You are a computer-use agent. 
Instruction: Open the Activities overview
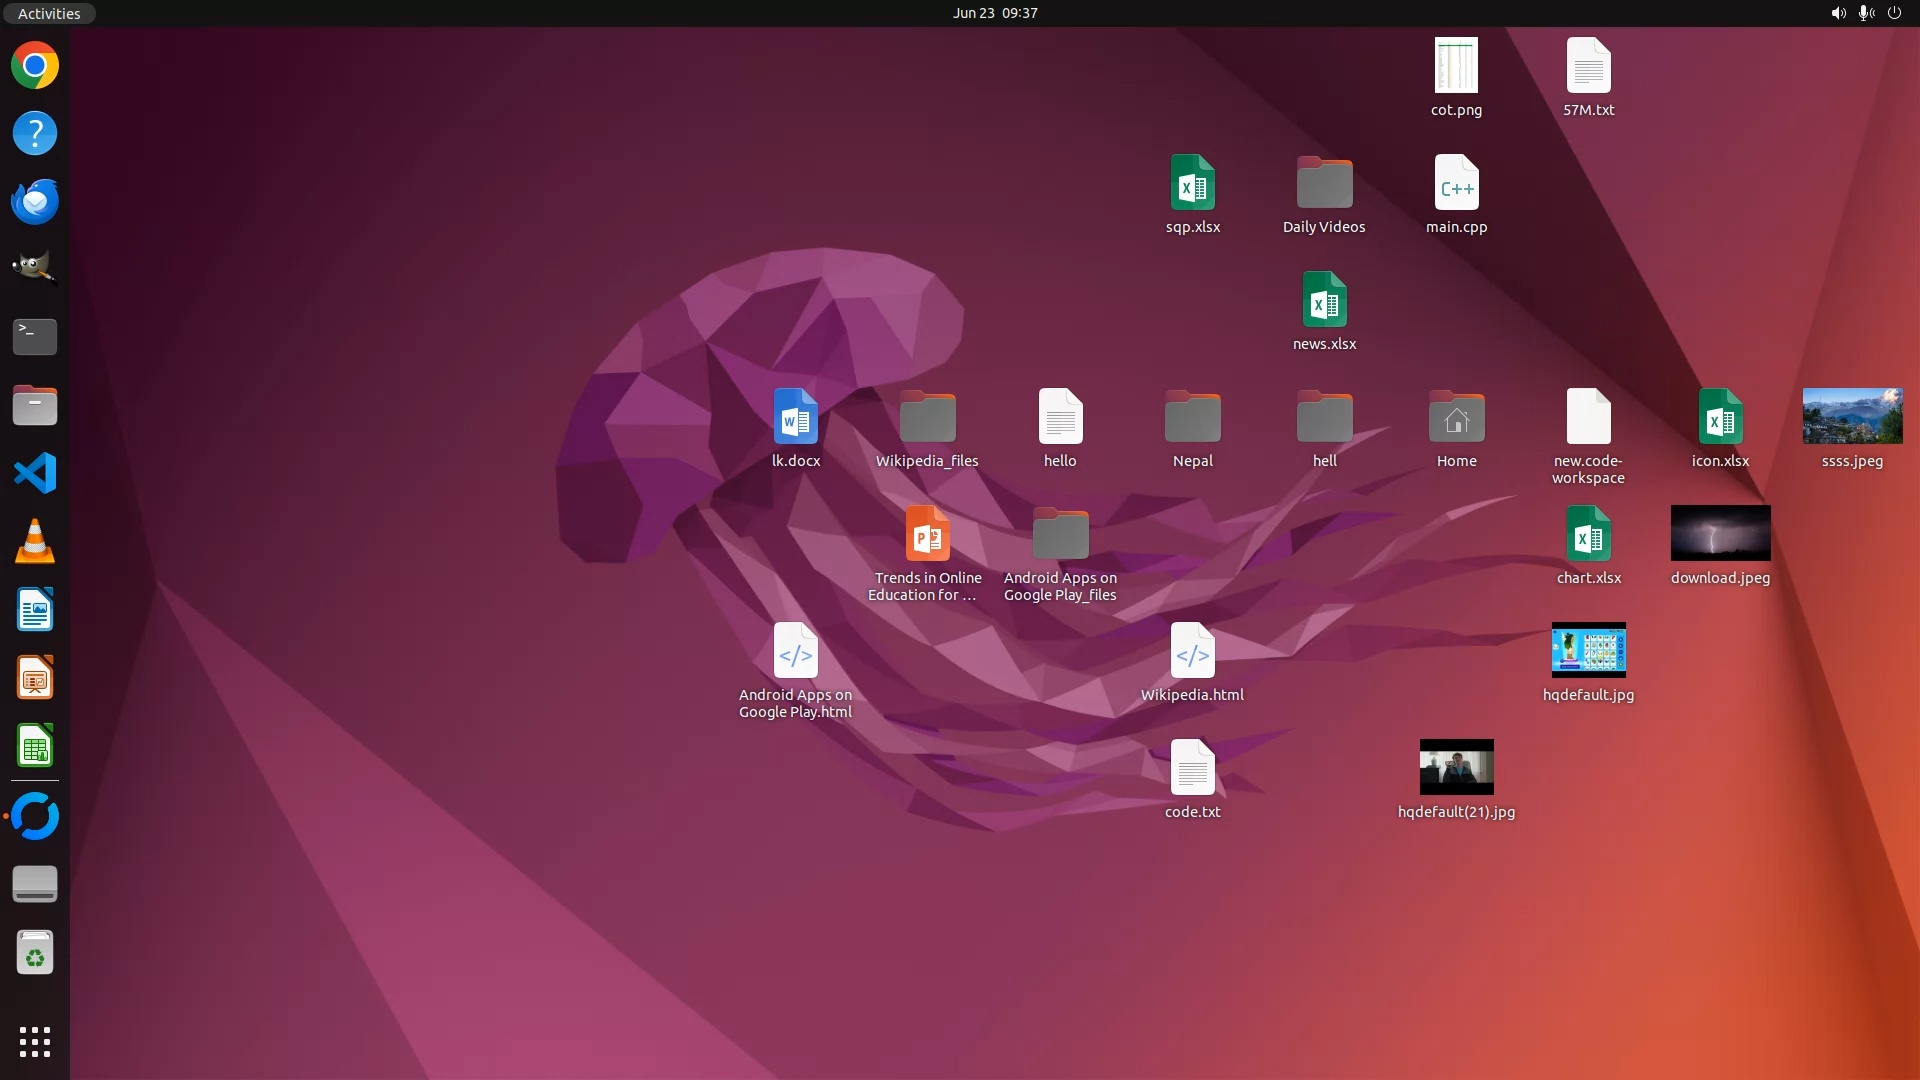click(x=49, y=13)
